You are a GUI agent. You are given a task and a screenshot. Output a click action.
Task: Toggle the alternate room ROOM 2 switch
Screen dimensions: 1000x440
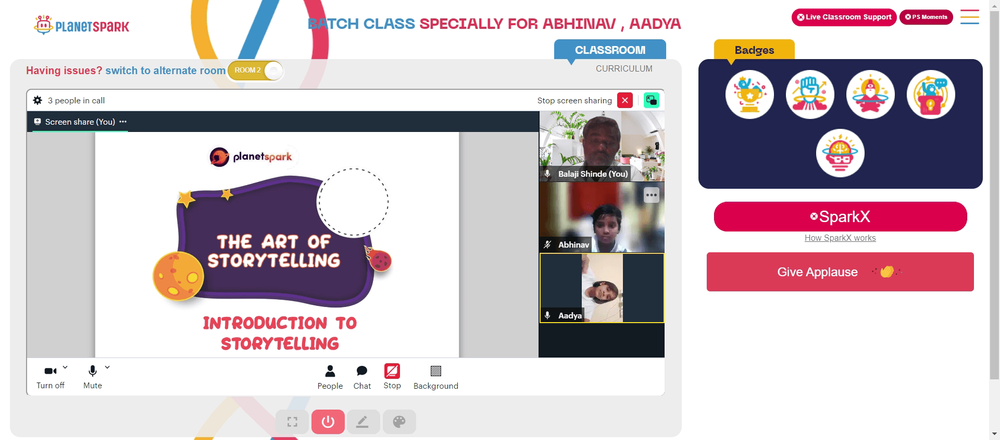255,70
